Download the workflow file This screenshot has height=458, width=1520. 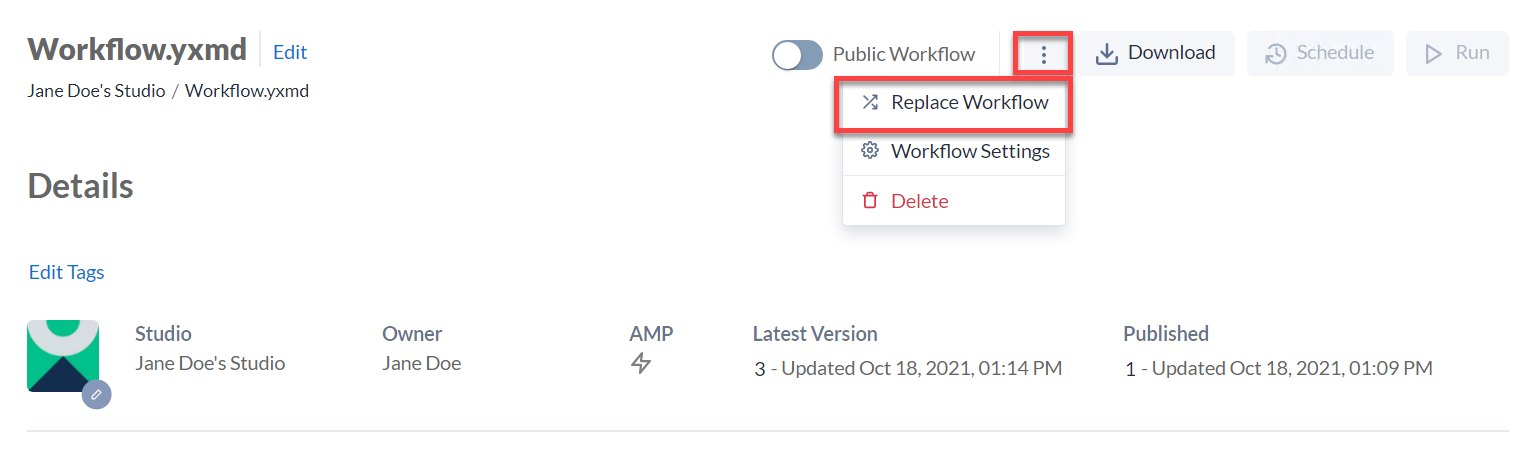pos(1156,53)
